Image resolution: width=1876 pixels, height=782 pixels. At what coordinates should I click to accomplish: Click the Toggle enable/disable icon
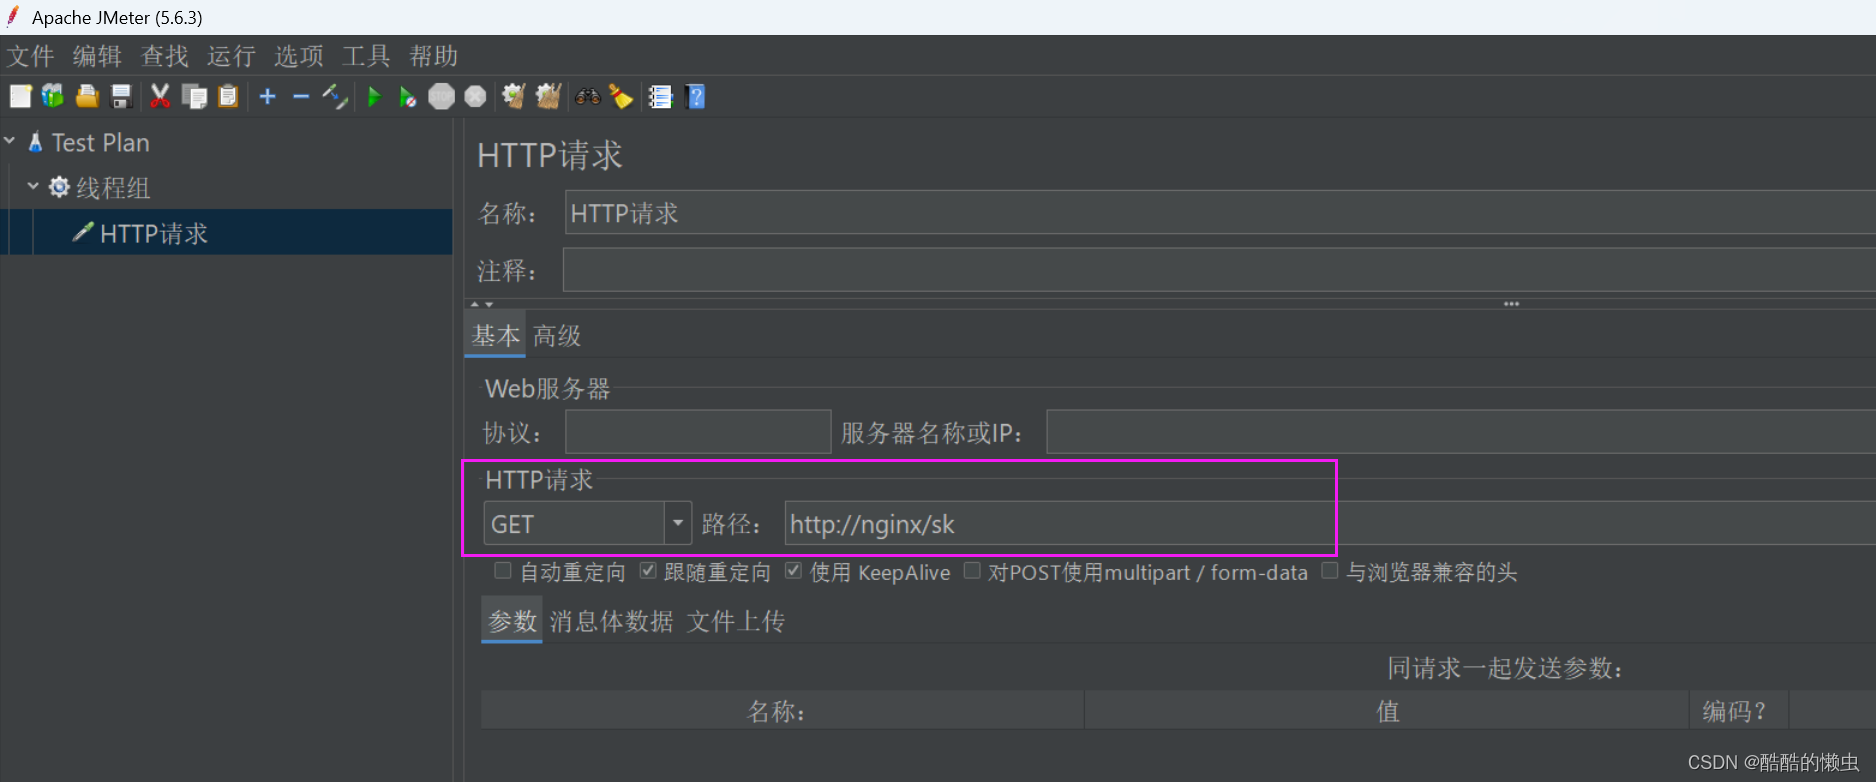point(335,96)
